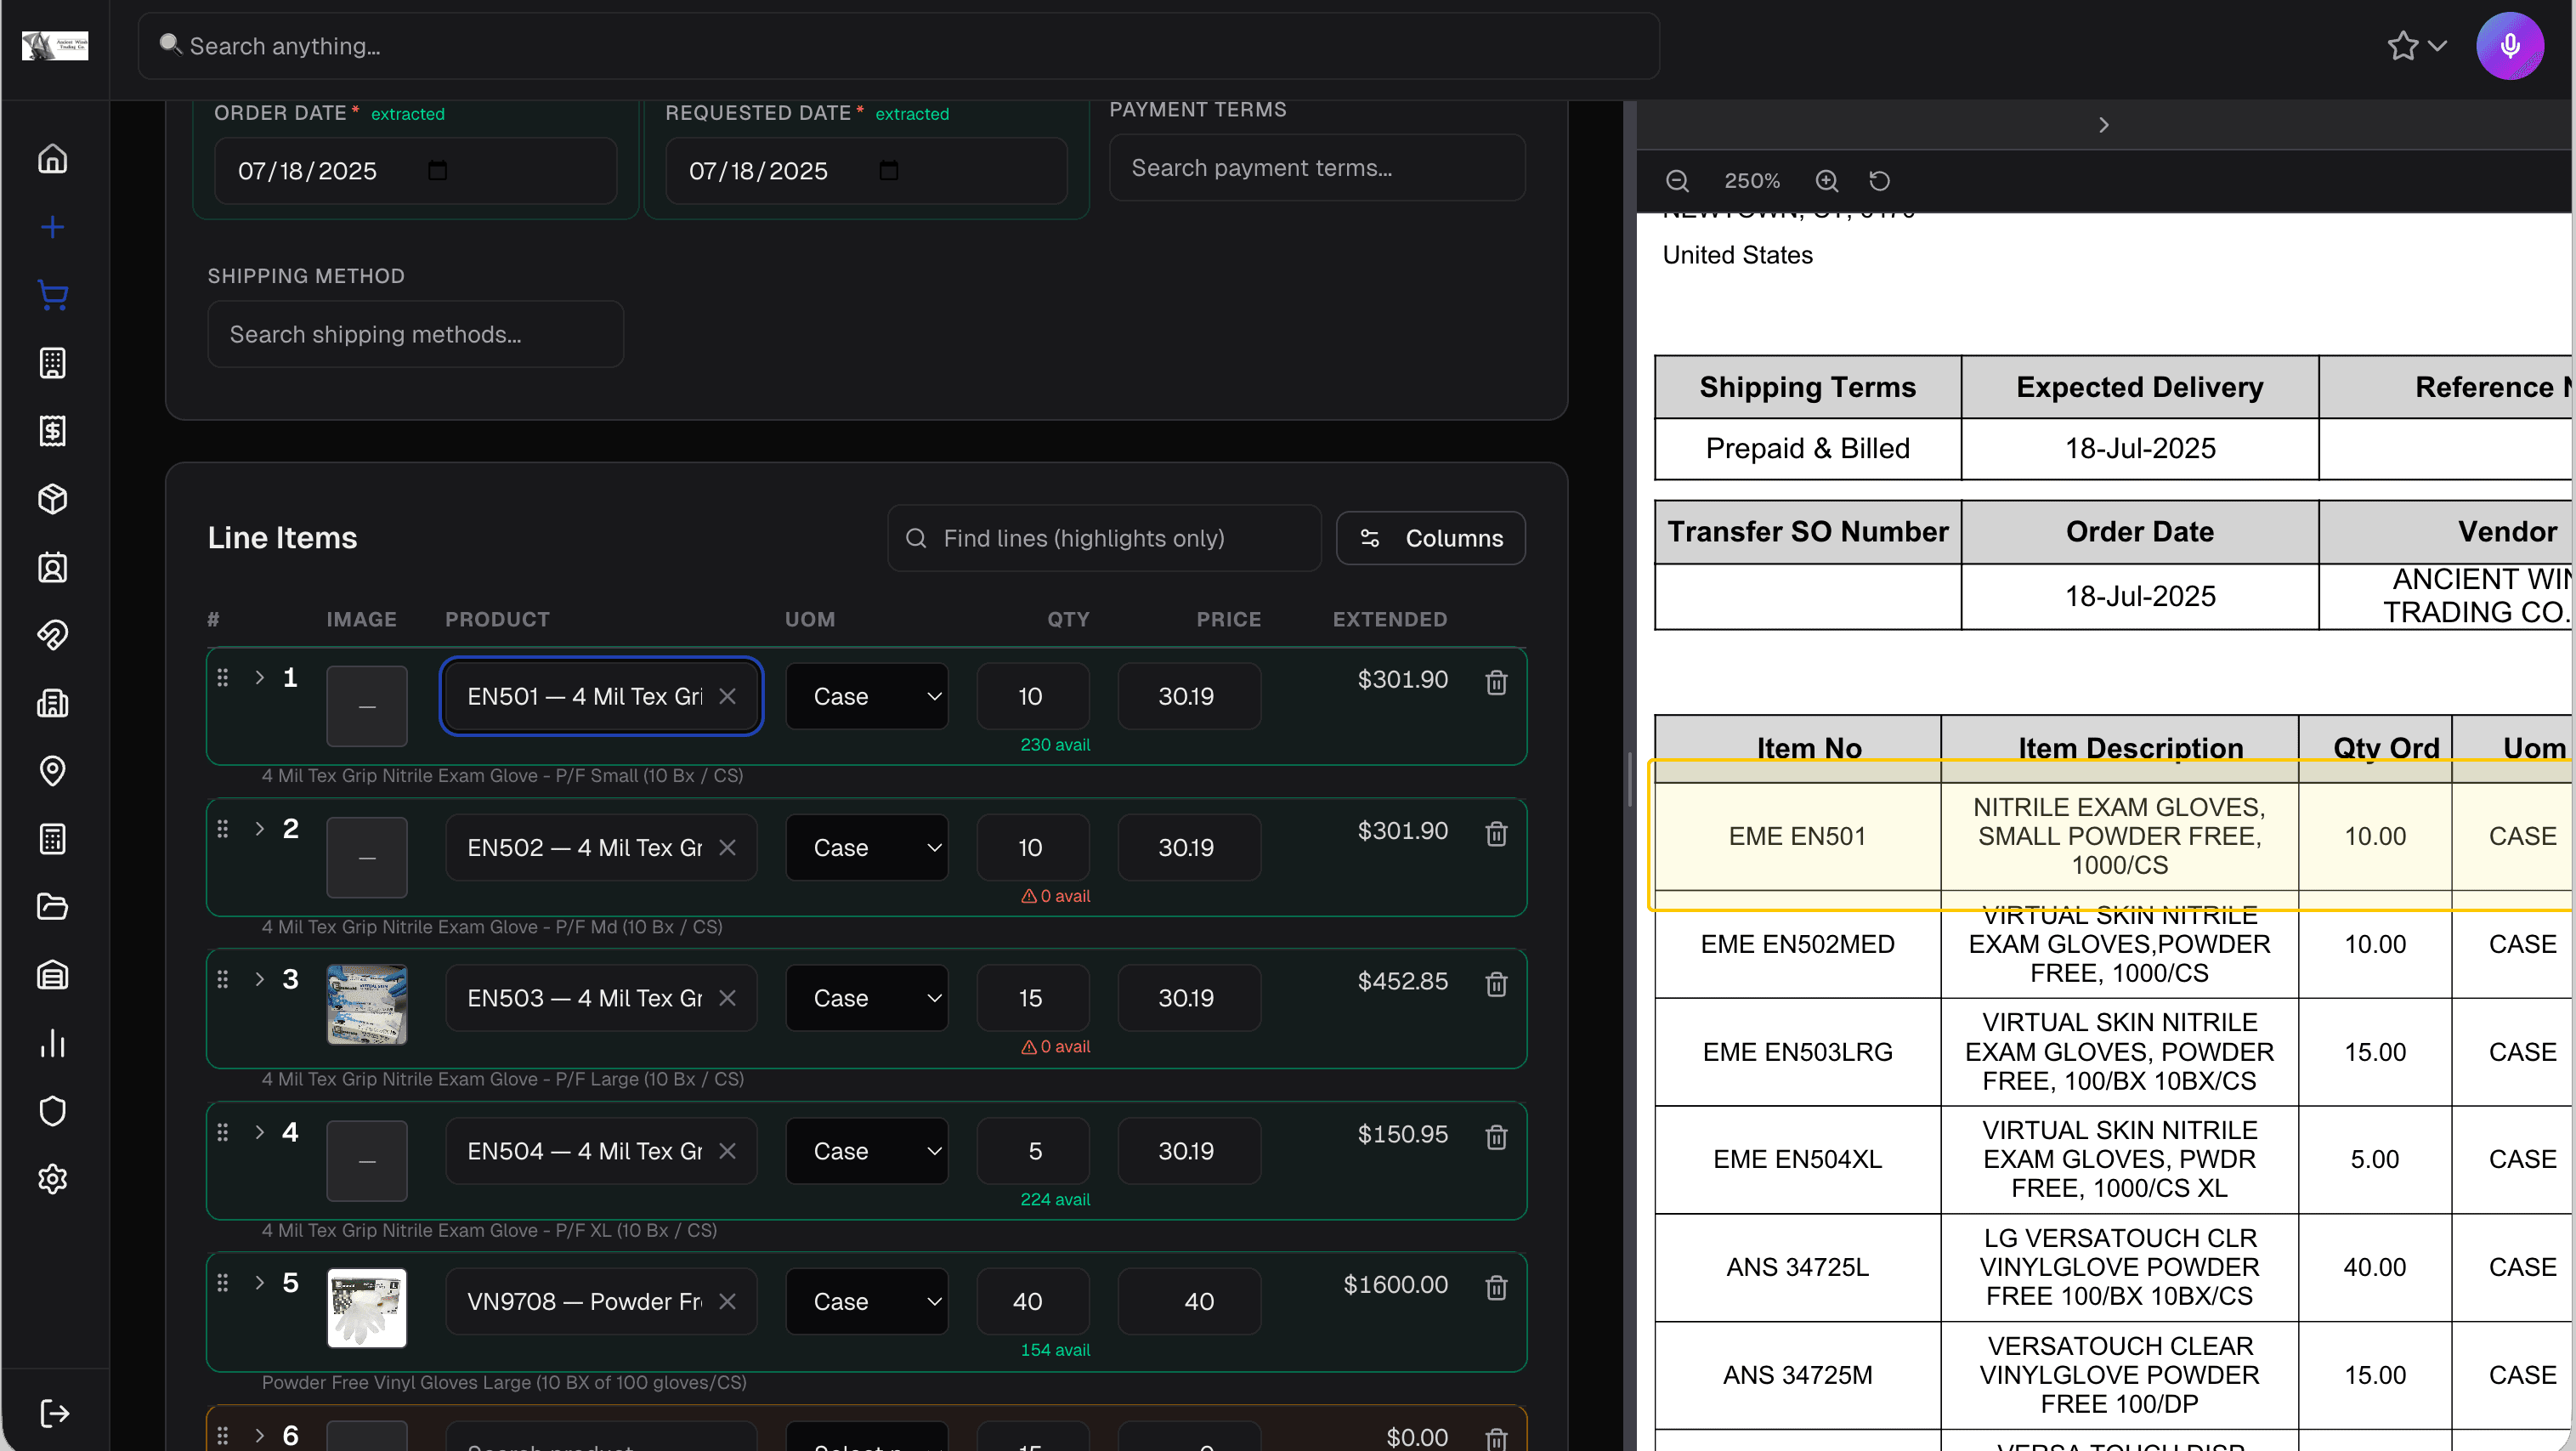Click the plus sidebar icon
The width and height of the screenshot is (2576, 1451).
[x=52, y=227]
